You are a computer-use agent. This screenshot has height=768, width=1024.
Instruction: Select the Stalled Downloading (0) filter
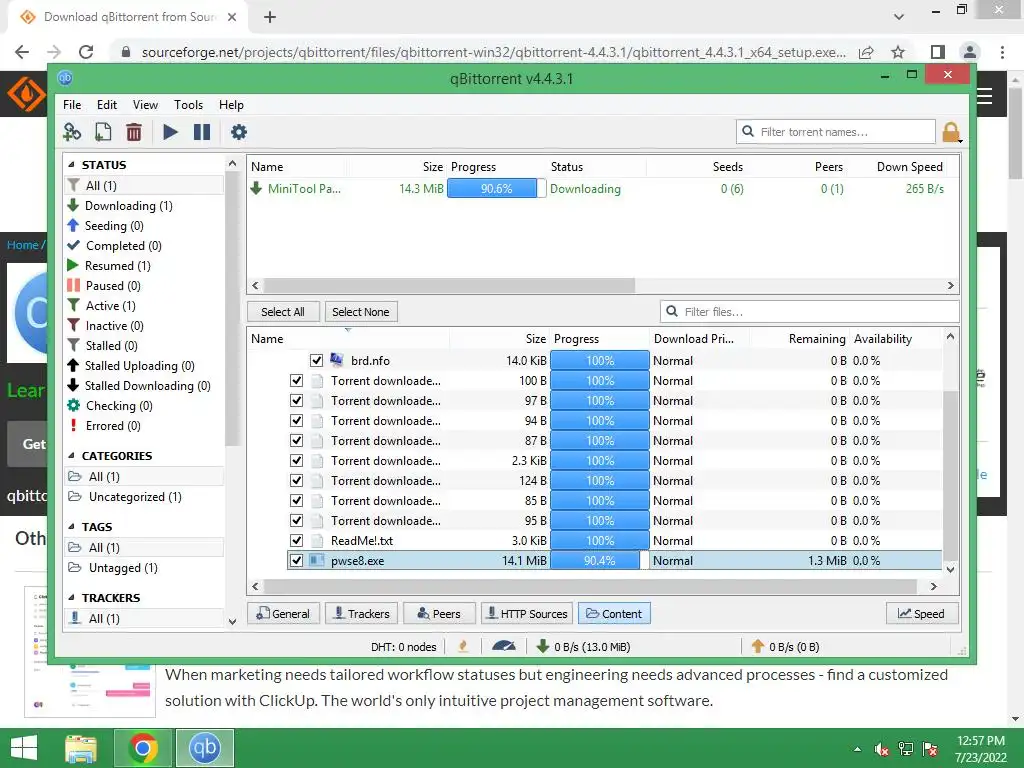pos(147,386)
